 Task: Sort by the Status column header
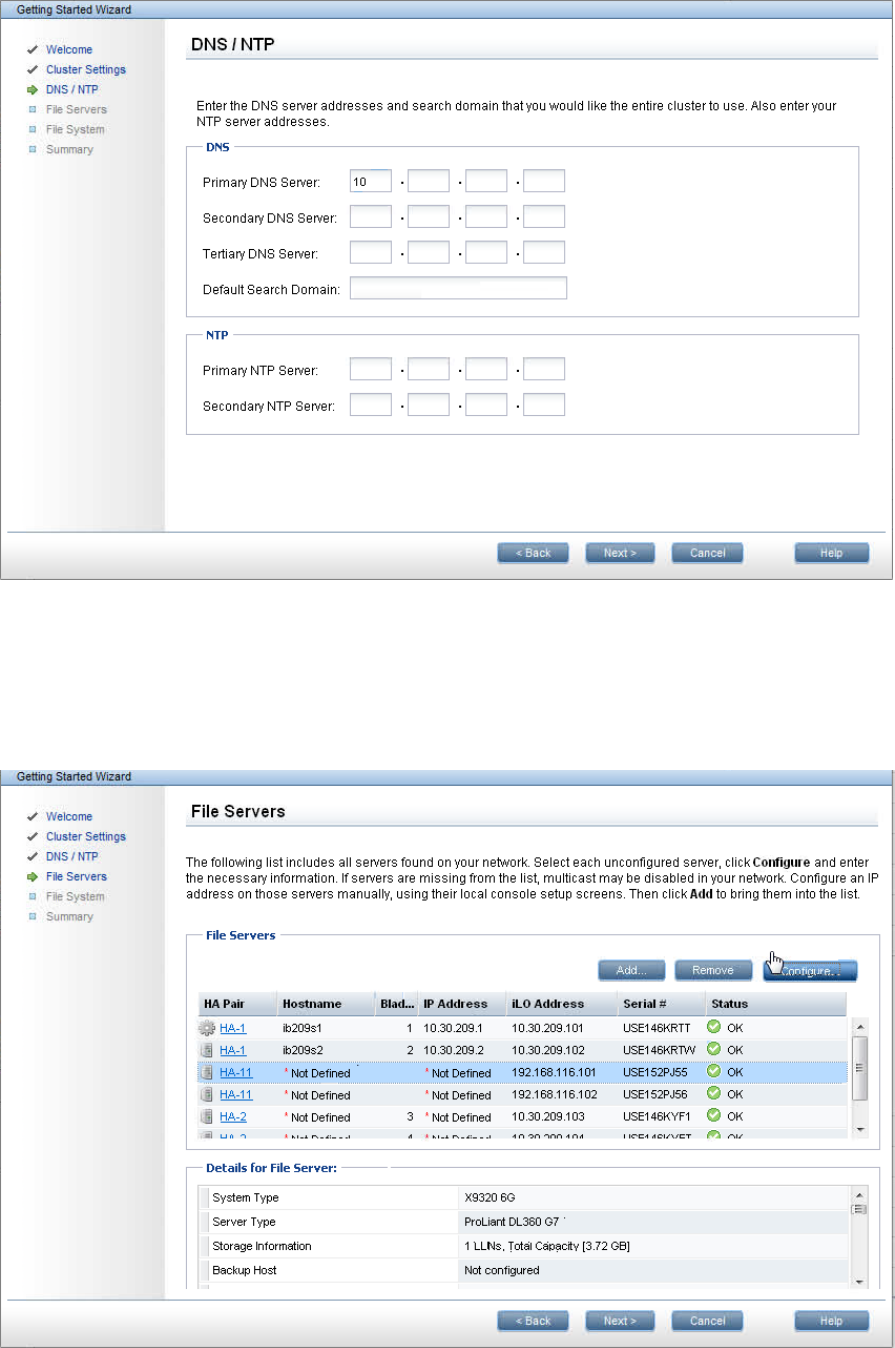(x=774, y=1004)
